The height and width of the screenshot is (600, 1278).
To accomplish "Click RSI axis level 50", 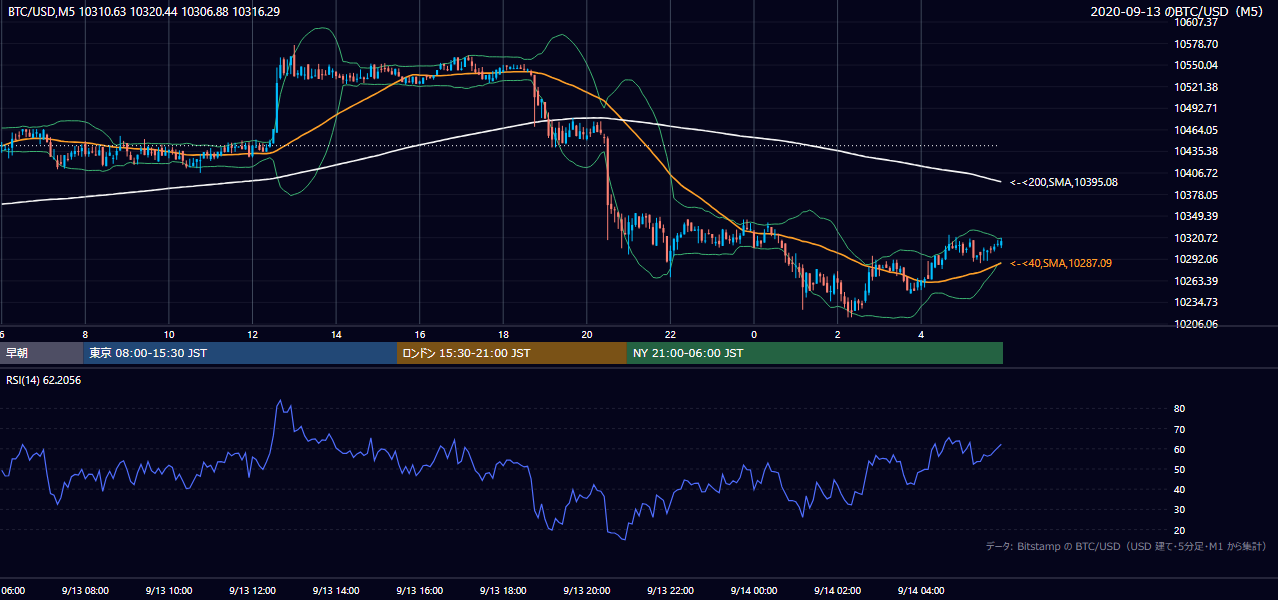I will coord(1179,469).
